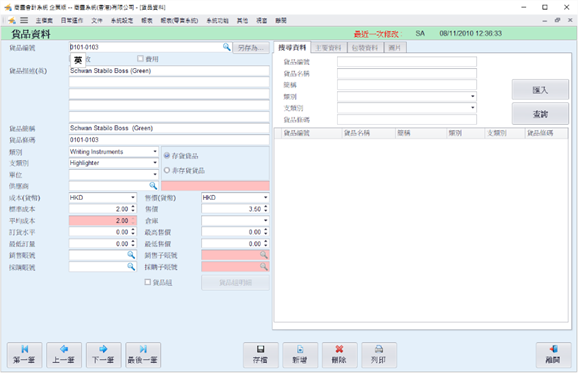Switch to the 搜尋資料 tab
Viewport: 578px width, 373px height.
point(292,48)
